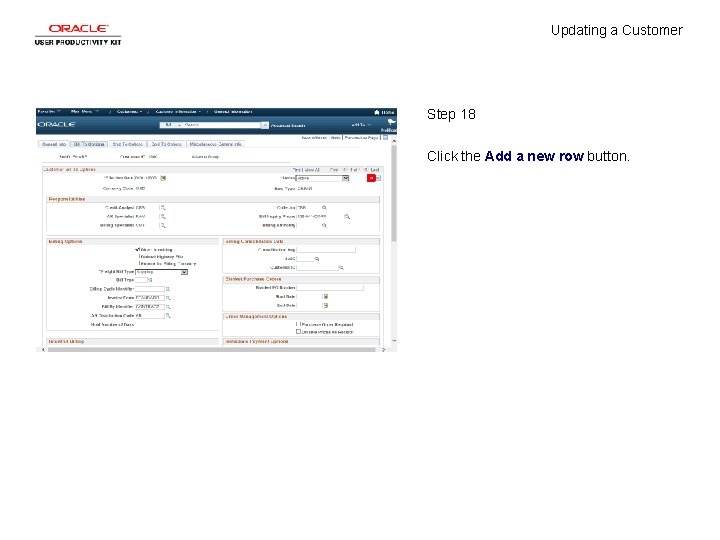Look up Bill By Identifier value

tap(168, 307)
